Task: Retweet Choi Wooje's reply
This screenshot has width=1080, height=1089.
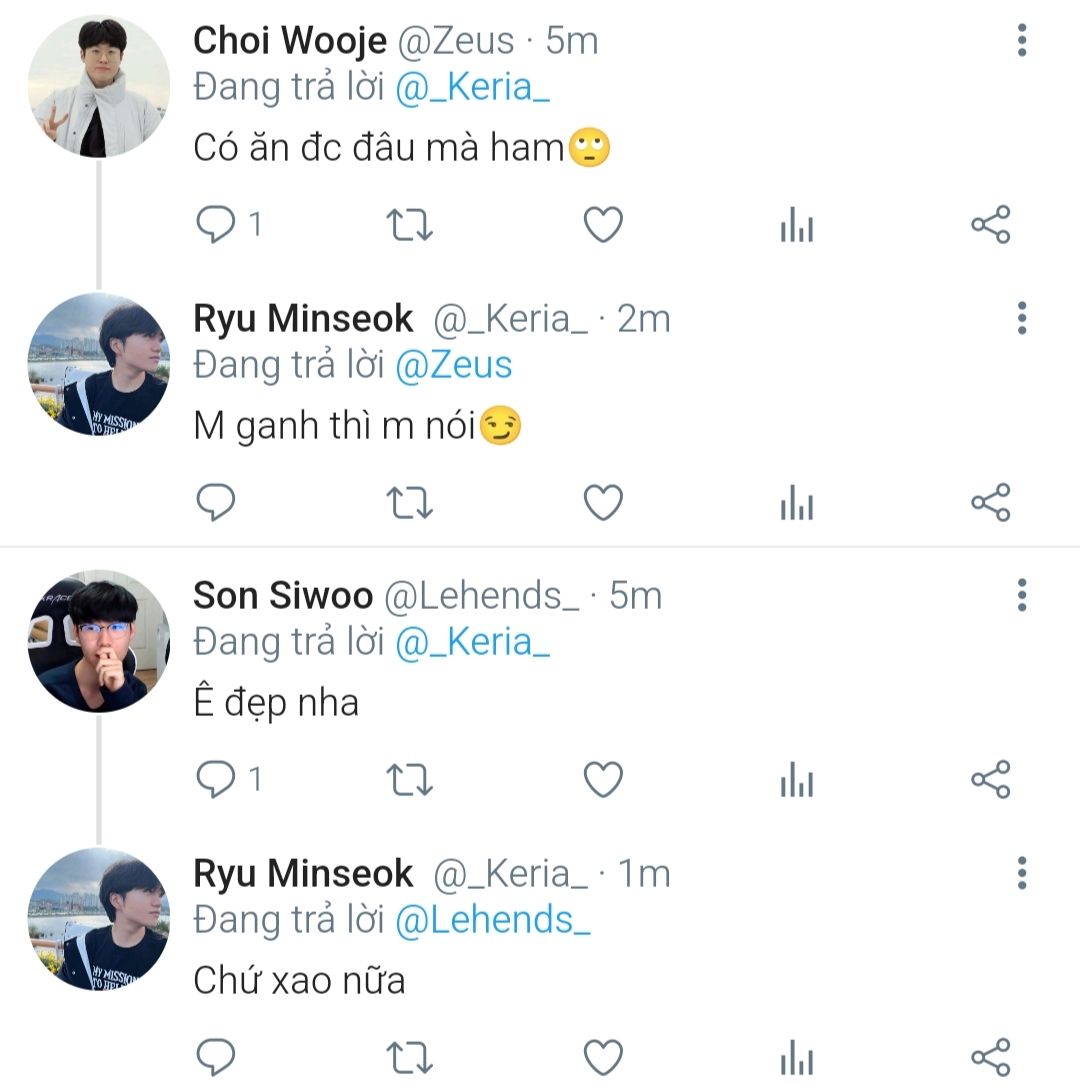Action: pyautogui.click(x=409, y=225)
